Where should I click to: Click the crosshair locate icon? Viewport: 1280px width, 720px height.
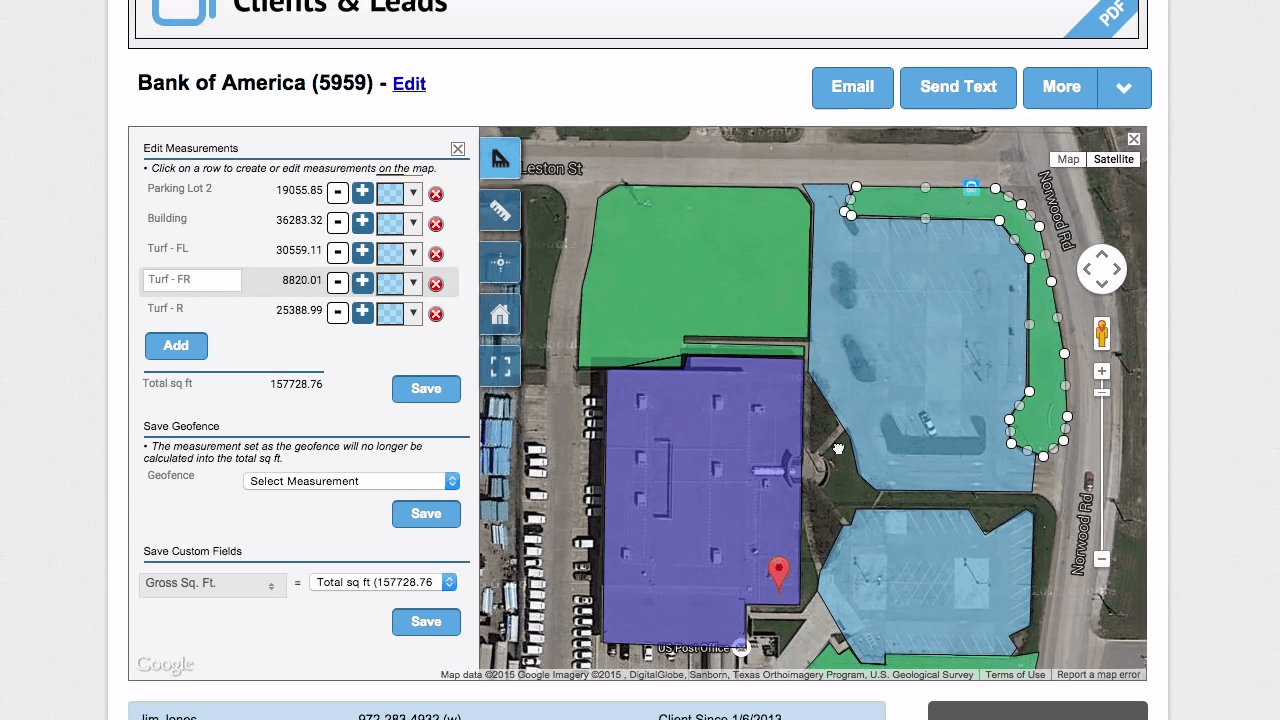point(500,263)
